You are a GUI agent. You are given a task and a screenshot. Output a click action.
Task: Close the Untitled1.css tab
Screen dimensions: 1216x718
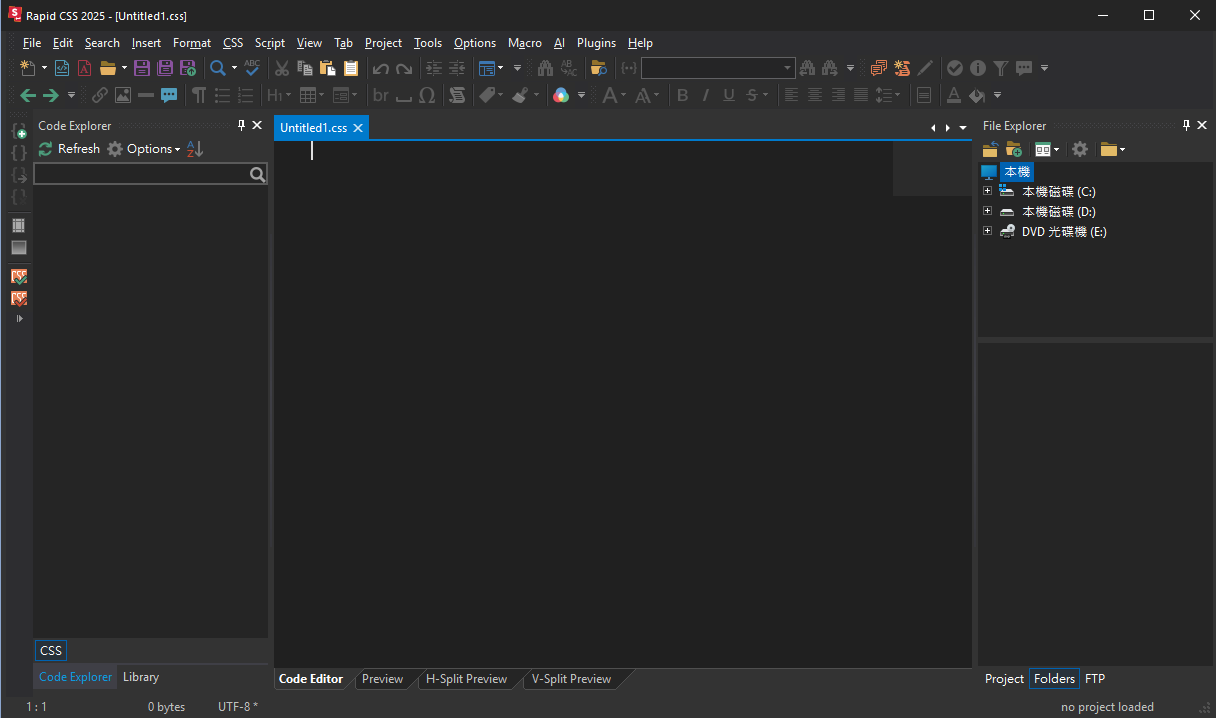[358, 128]
